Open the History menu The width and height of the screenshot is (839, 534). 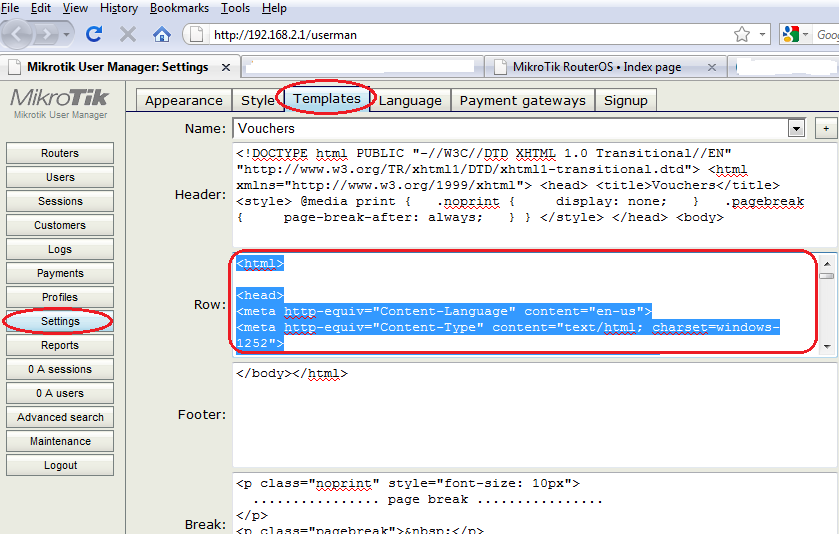(x=119, y=8)
